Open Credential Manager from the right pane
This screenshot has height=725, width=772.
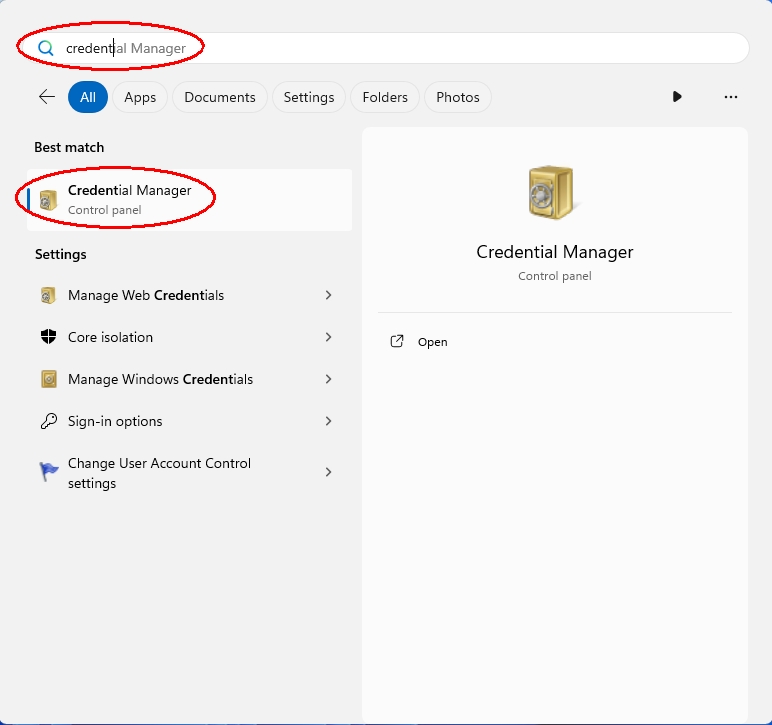[432, 342]
